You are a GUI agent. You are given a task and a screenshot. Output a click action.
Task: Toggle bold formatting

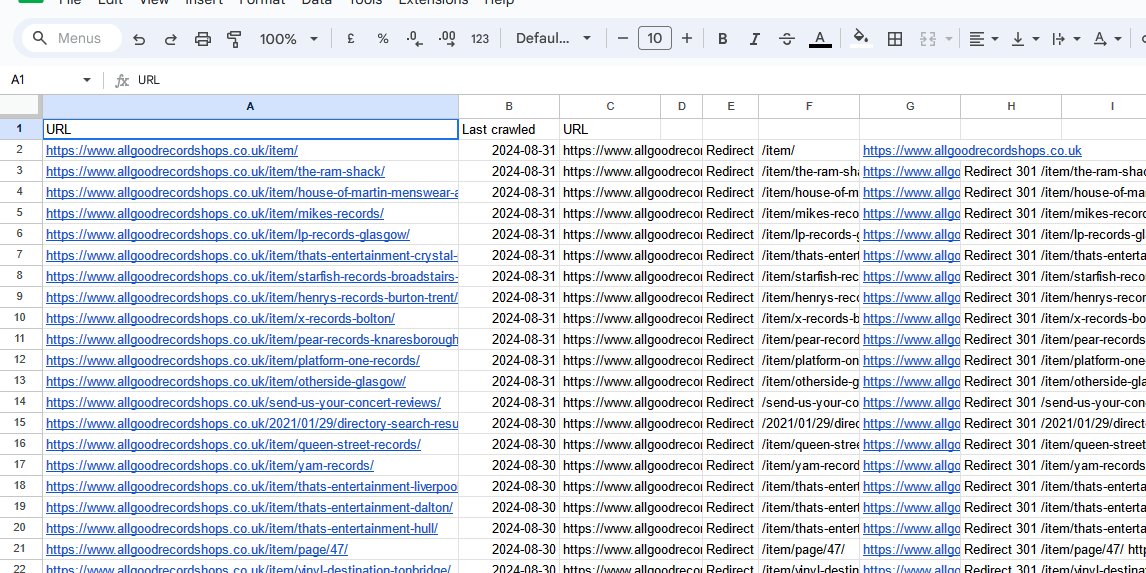click(x=722, y=39)
